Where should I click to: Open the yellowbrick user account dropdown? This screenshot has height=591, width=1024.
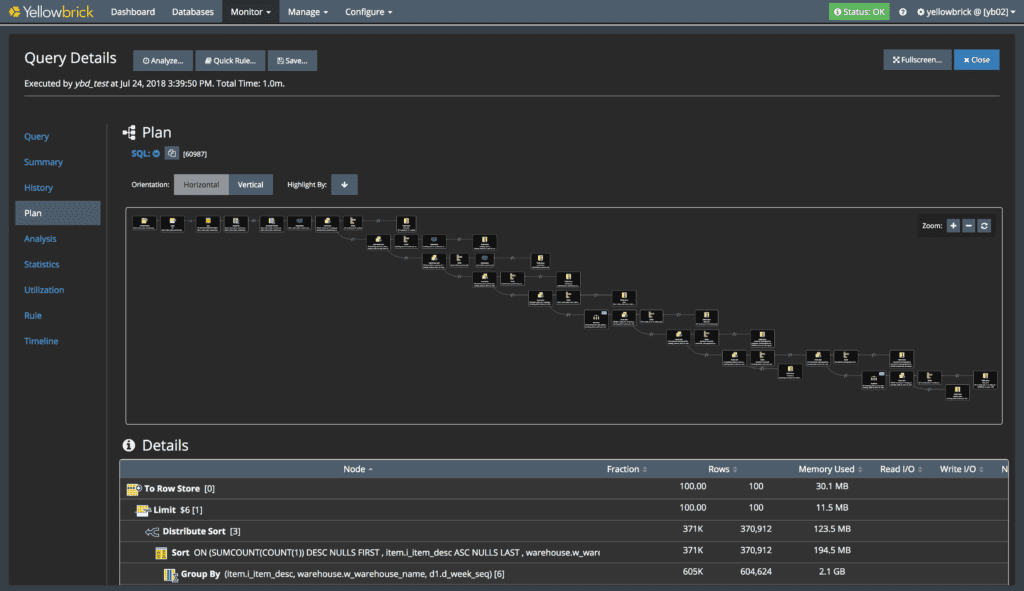(x=966, y=12)
